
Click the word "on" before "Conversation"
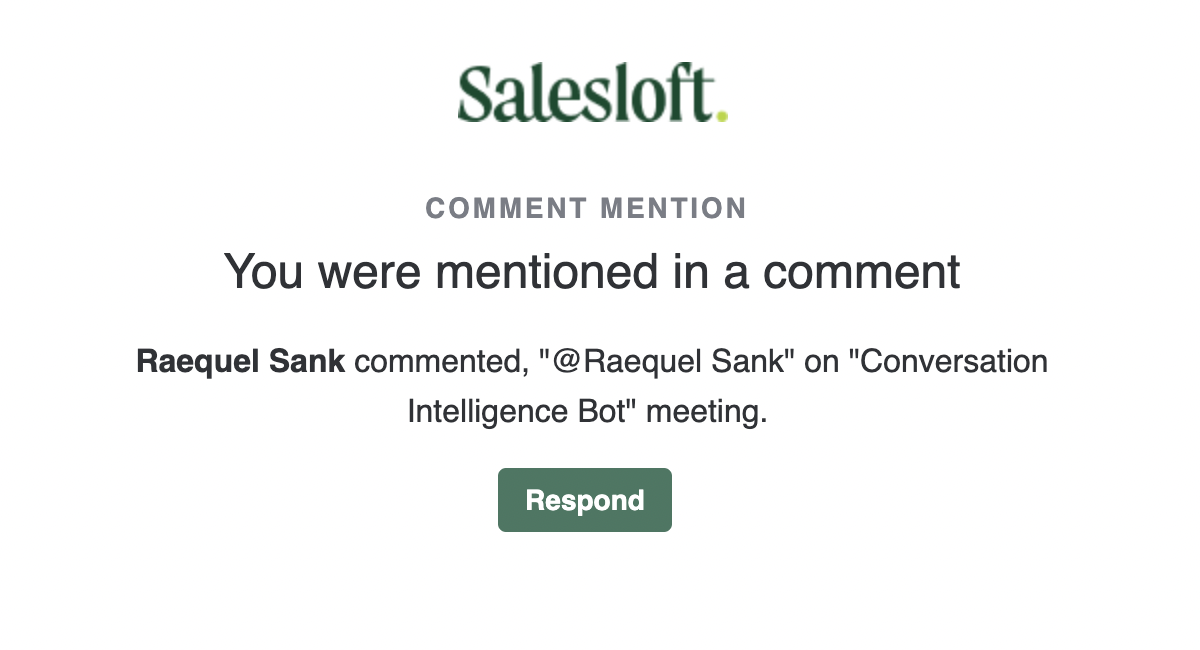click(821, 361)
